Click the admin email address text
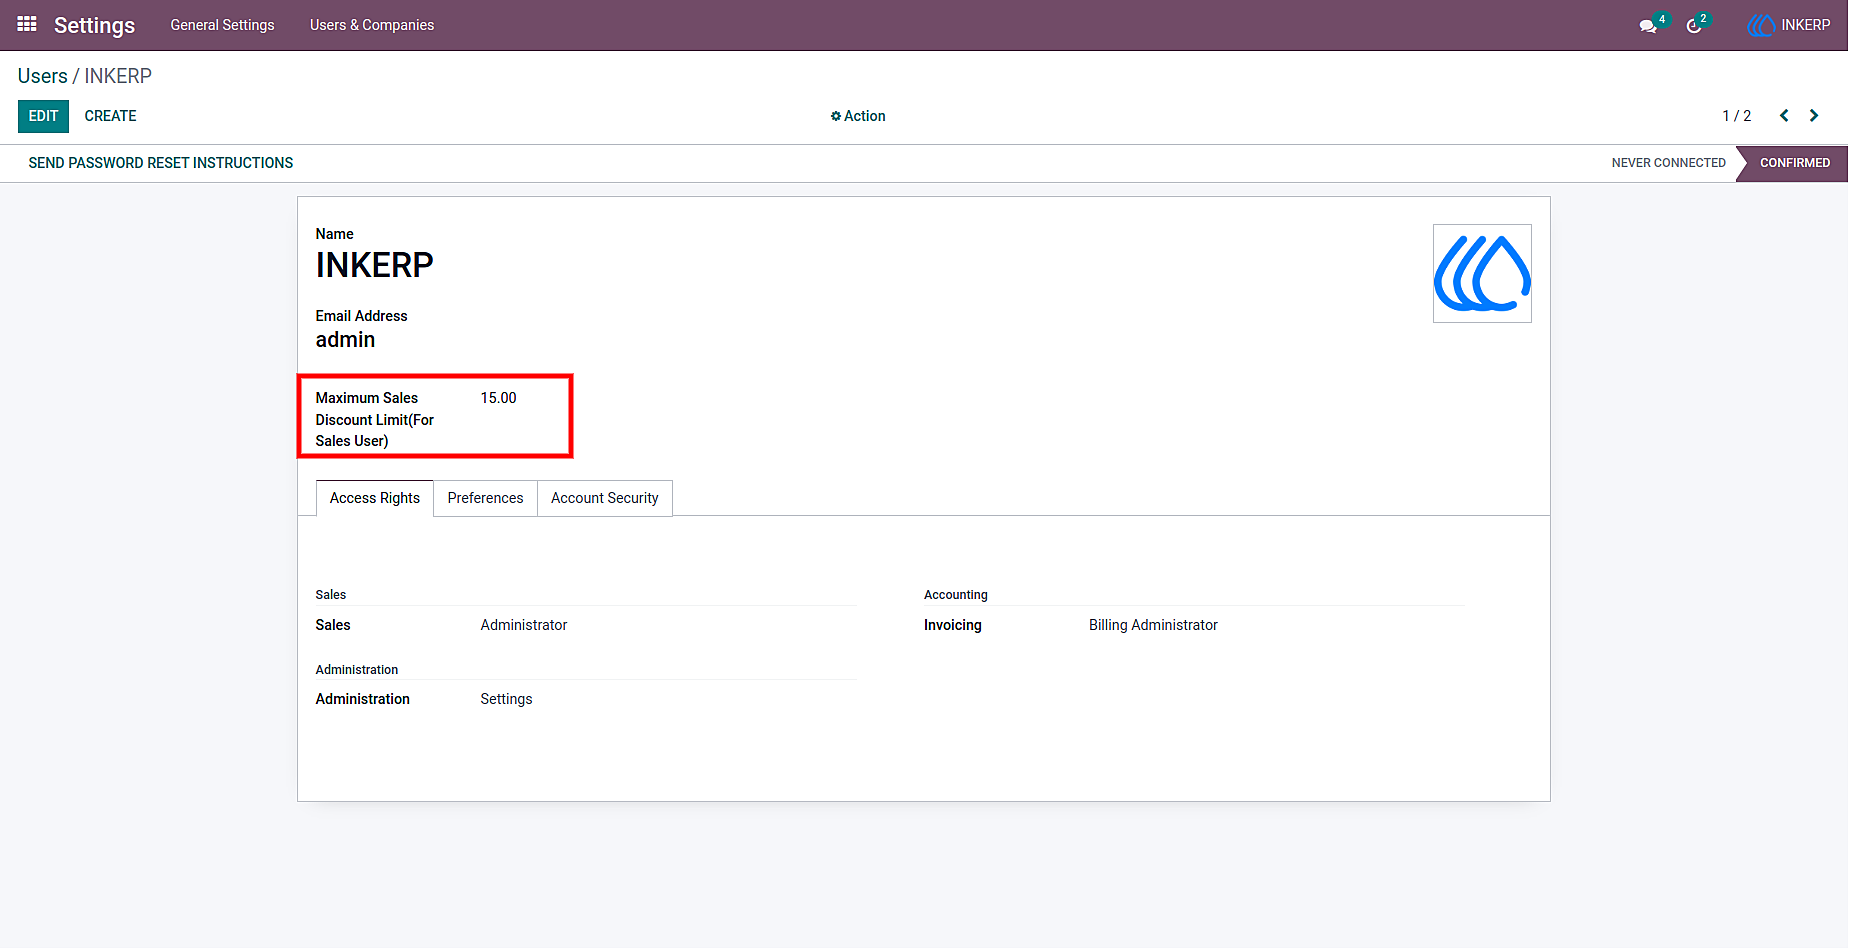Image resolution: width=1849 pixels, height=949 pixels. (345, 340)
